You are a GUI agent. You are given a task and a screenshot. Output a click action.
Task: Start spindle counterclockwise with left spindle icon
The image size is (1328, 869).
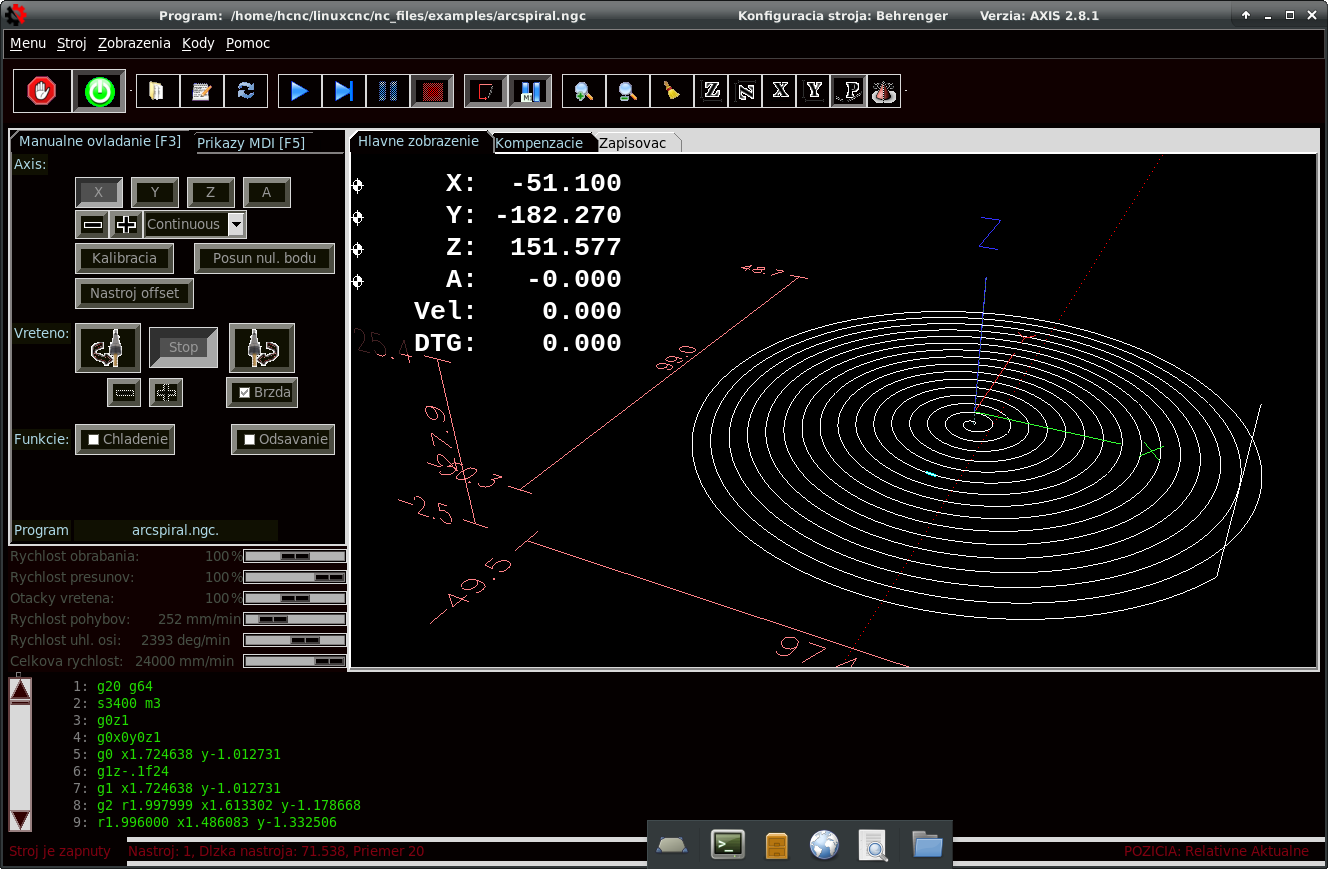click(108, 348)
